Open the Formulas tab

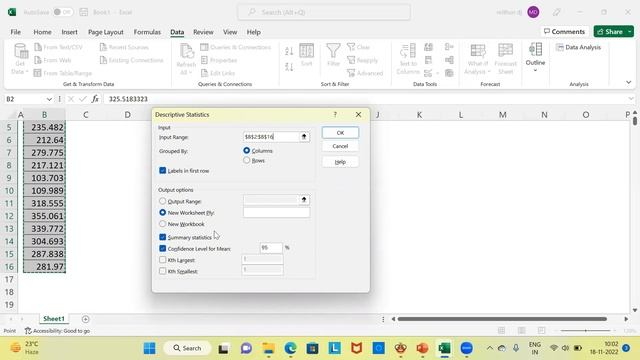coord(147,32)
